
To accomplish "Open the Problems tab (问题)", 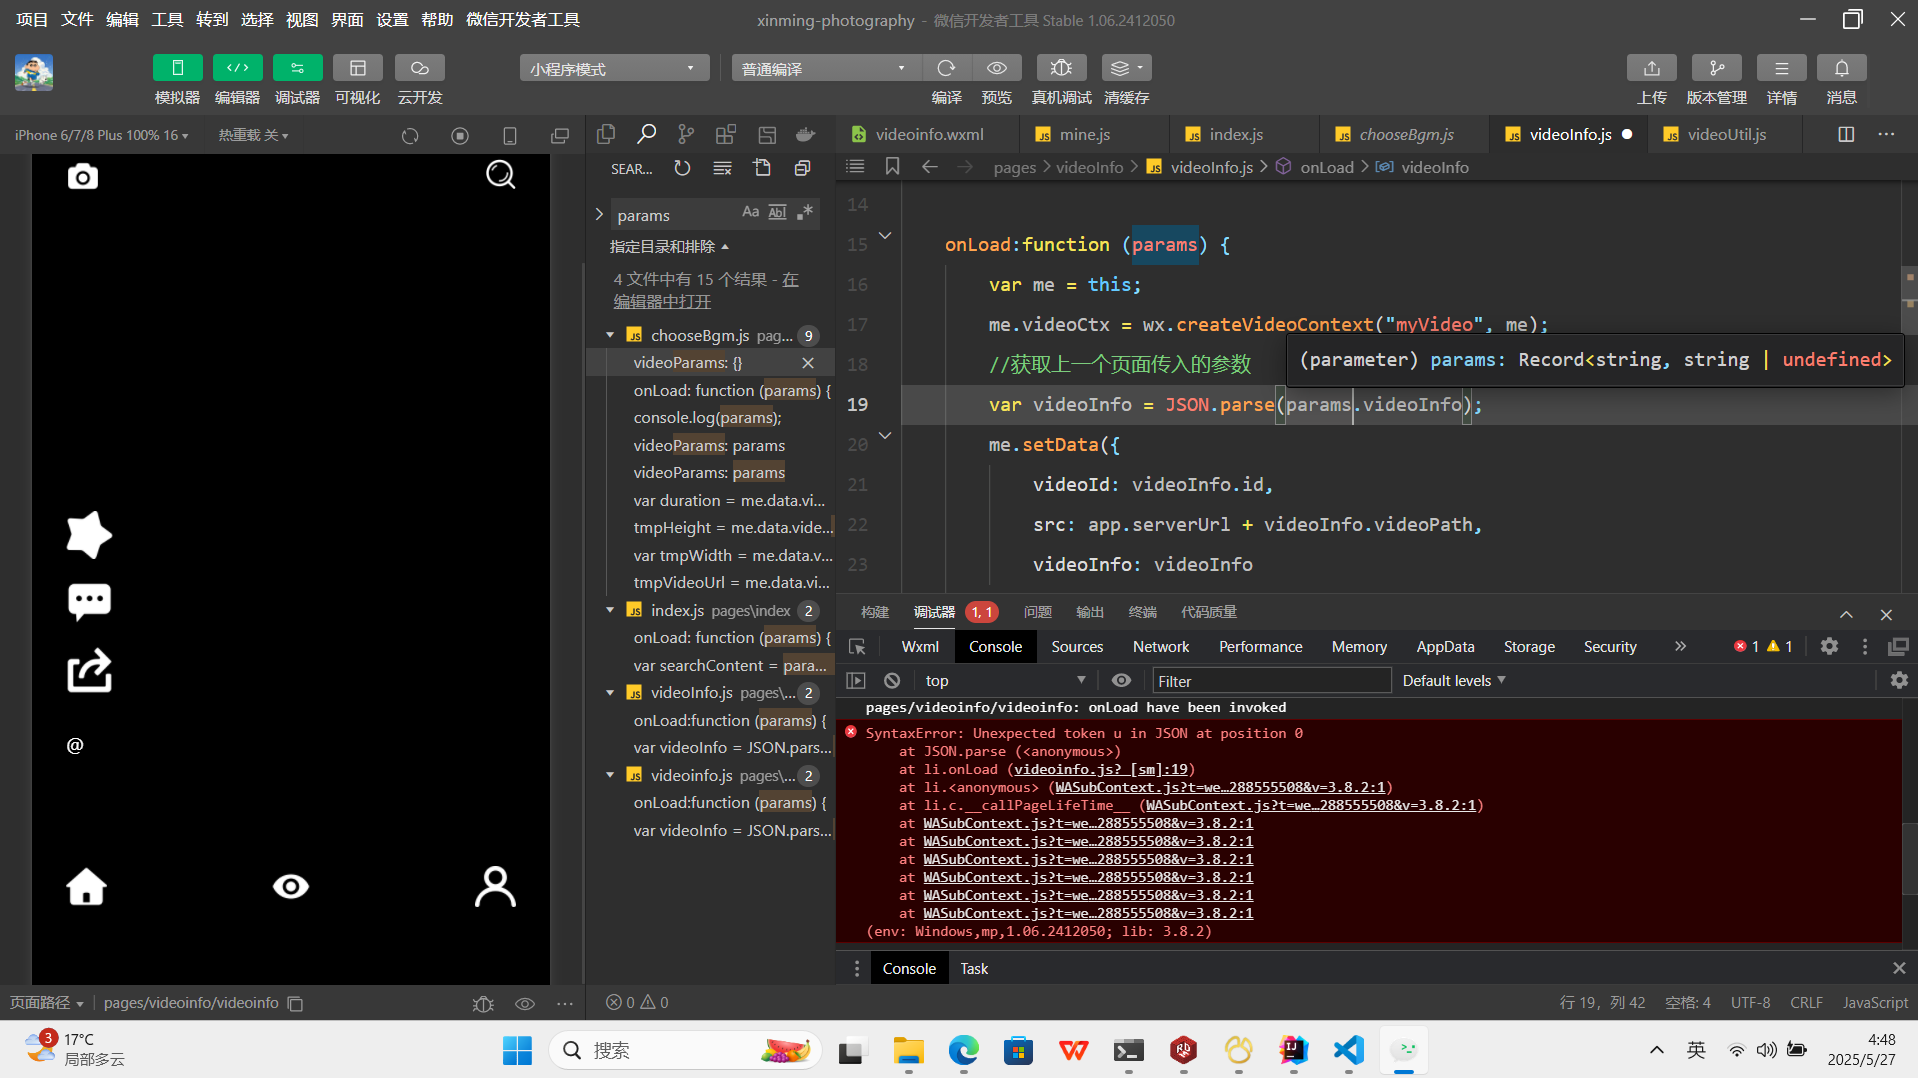I will tap(1037, 612).
